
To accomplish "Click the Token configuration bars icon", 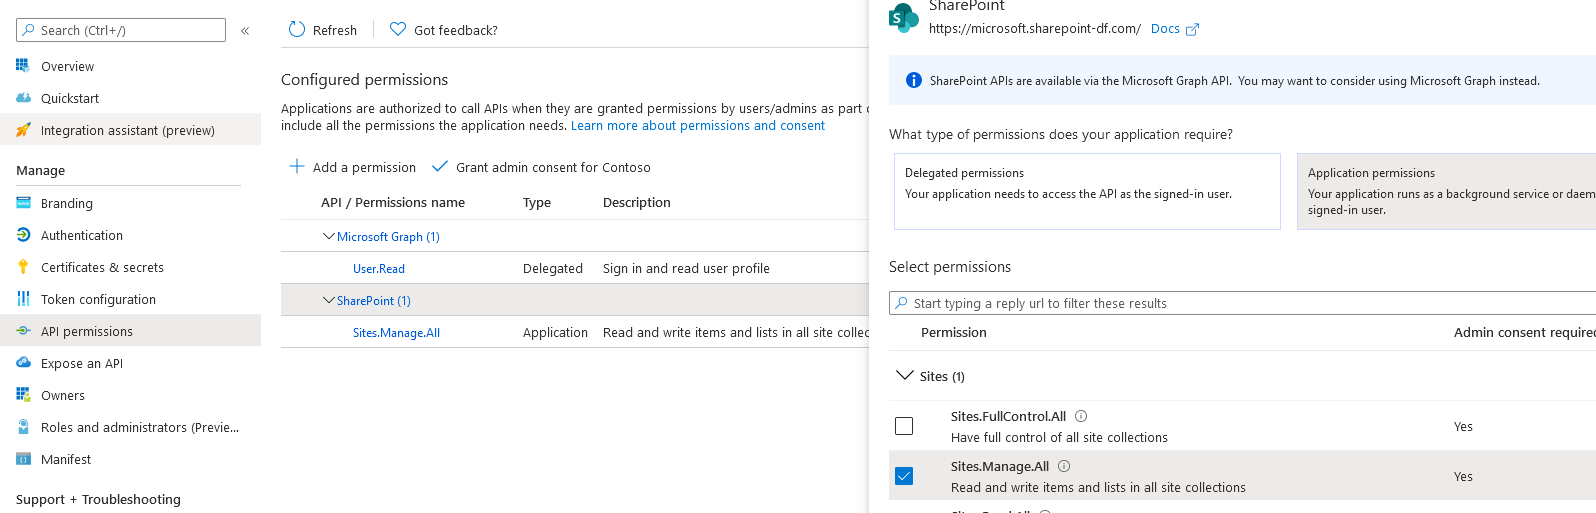I will pyautogui.click(x=23, y=299).
